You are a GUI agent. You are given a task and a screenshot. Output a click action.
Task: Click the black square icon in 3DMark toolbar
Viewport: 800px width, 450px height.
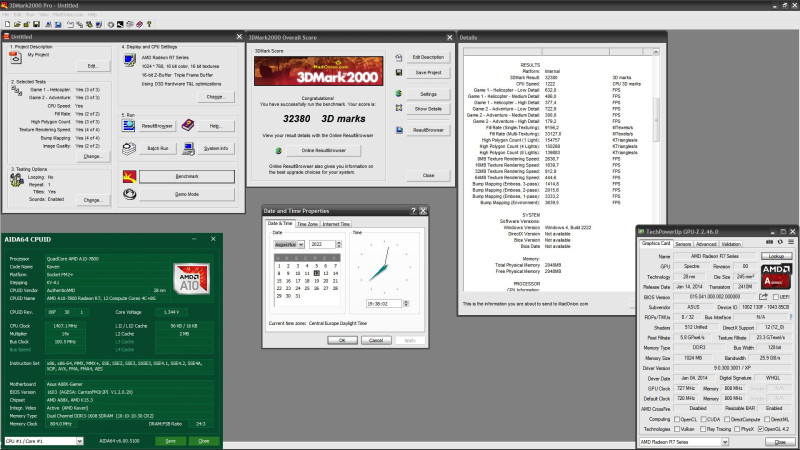pos(120,24)
